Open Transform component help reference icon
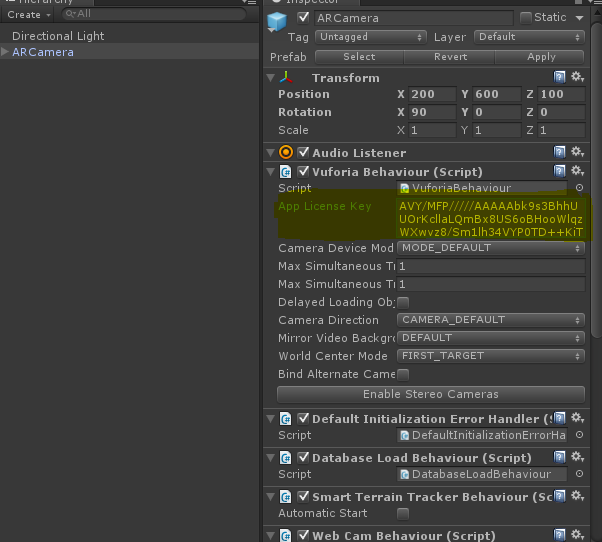 pyautogui.click(x=559, y=77)
